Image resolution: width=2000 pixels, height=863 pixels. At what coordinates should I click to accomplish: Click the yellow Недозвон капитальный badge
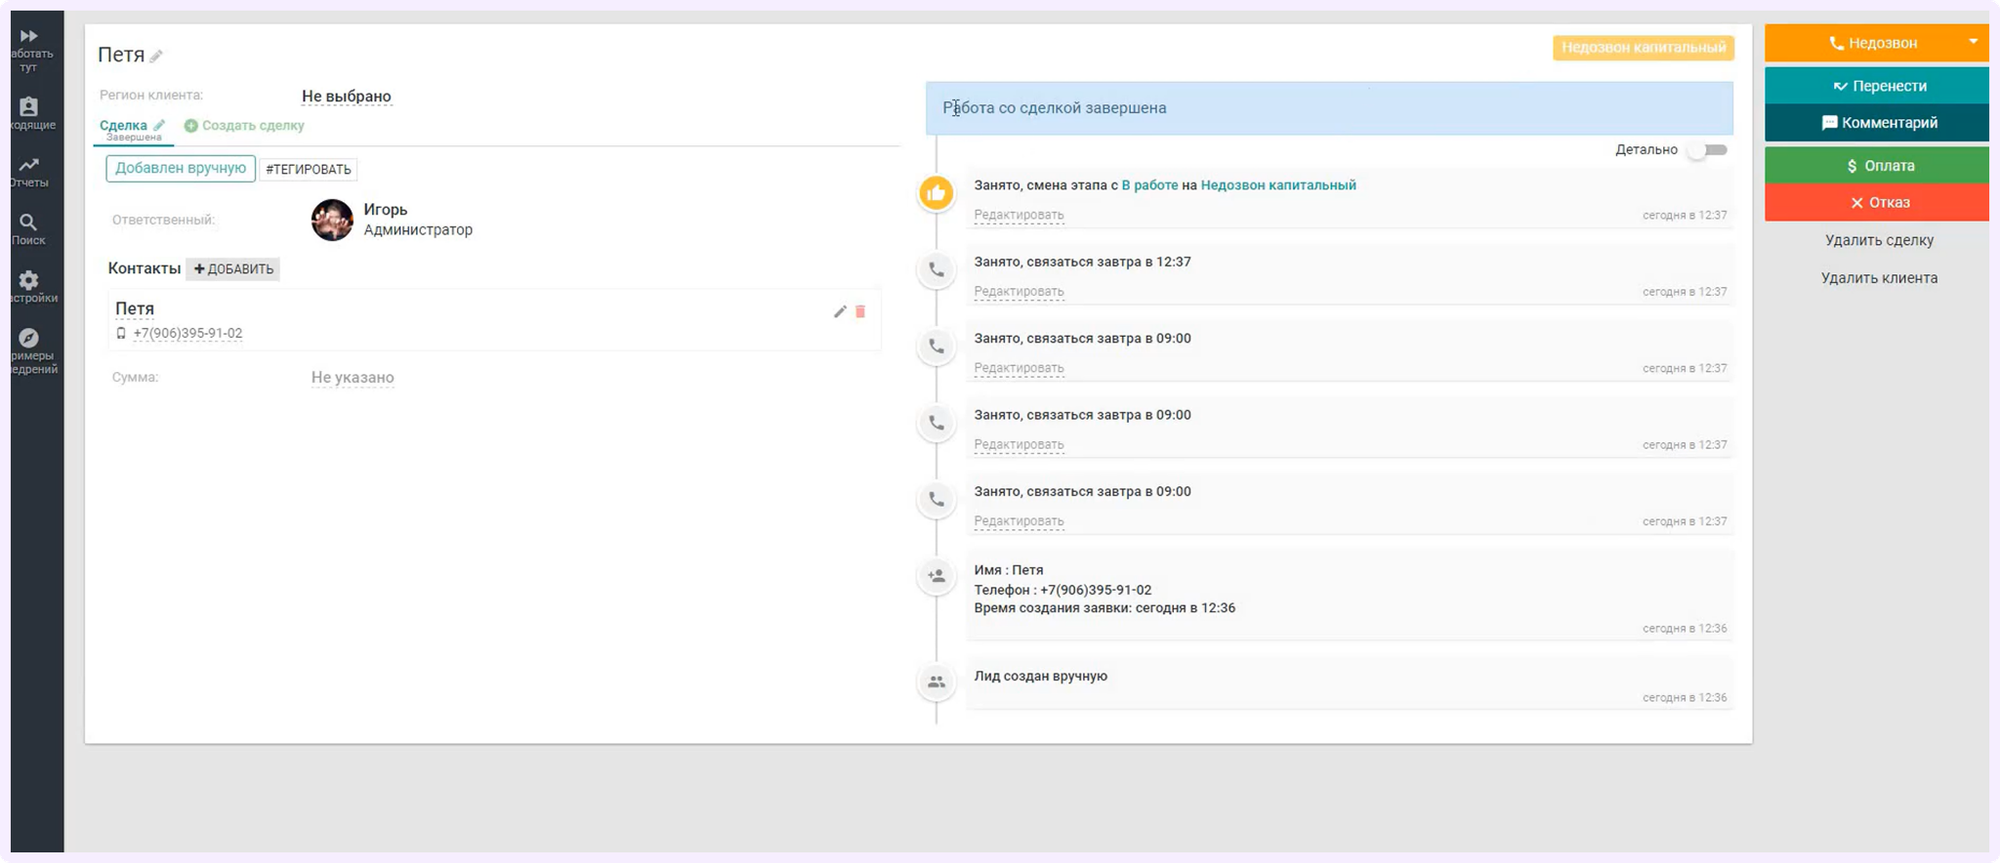(1644, 48)
